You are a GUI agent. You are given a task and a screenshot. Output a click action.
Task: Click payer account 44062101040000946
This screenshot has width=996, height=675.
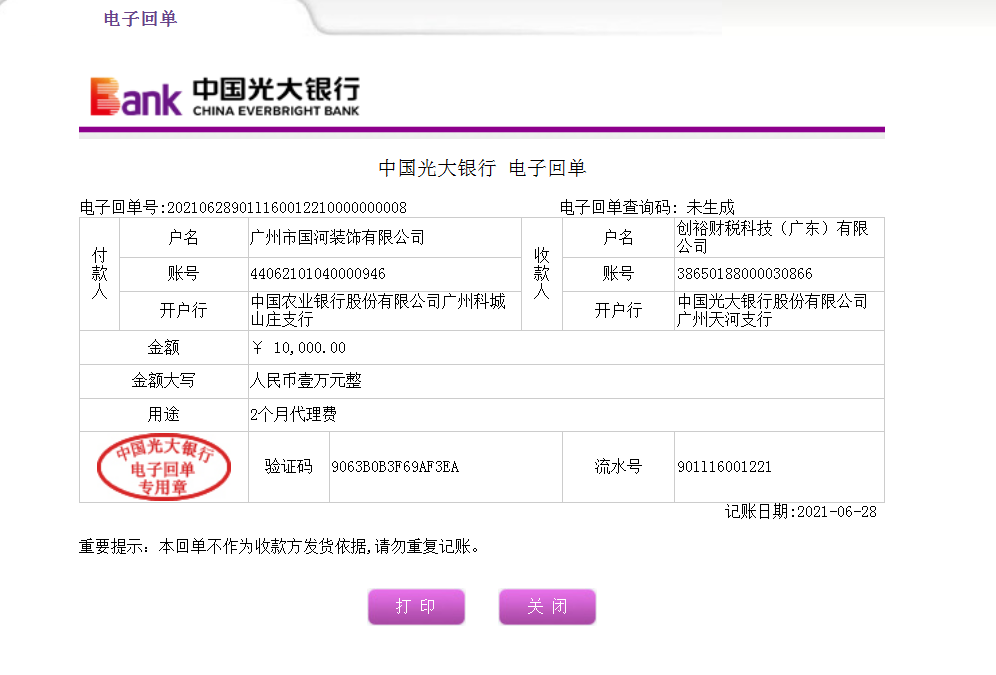coord(318,274)
